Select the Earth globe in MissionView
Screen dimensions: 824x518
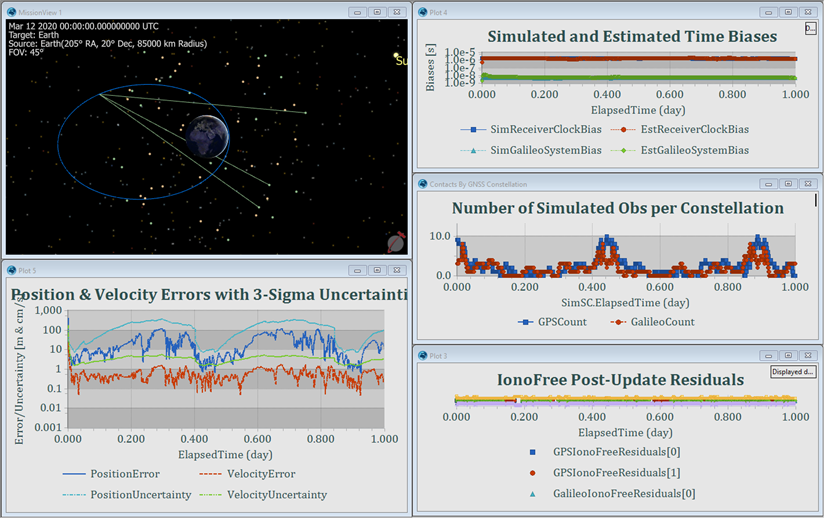pos(208,137)
